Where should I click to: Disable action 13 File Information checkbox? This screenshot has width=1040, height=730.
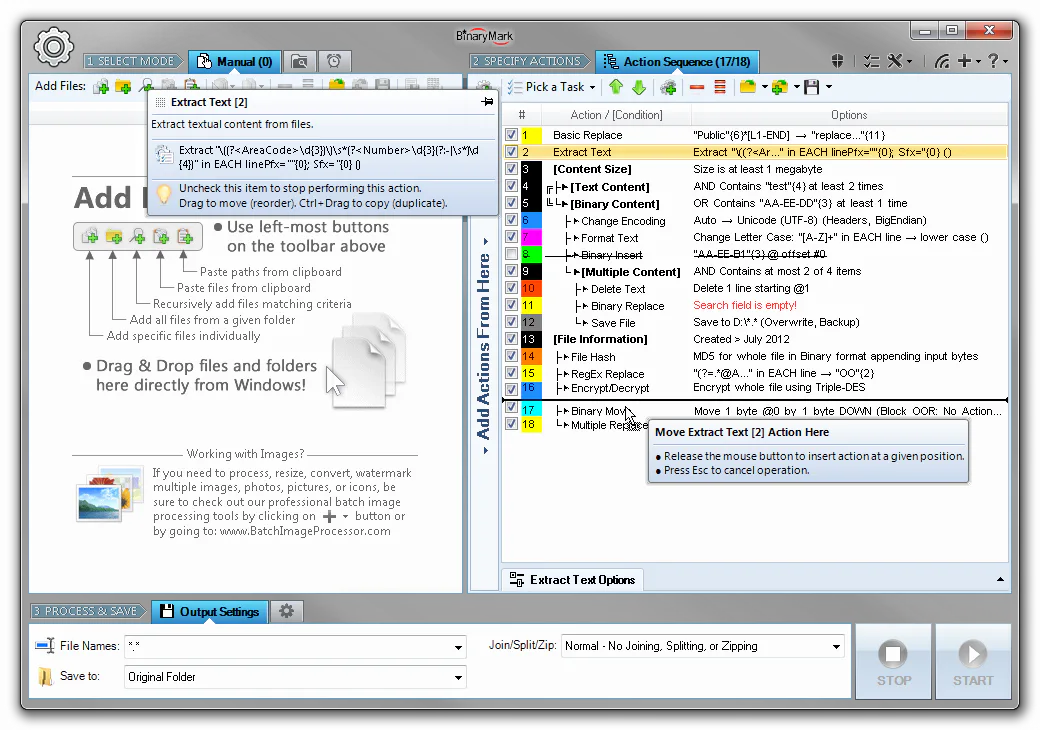511,339
